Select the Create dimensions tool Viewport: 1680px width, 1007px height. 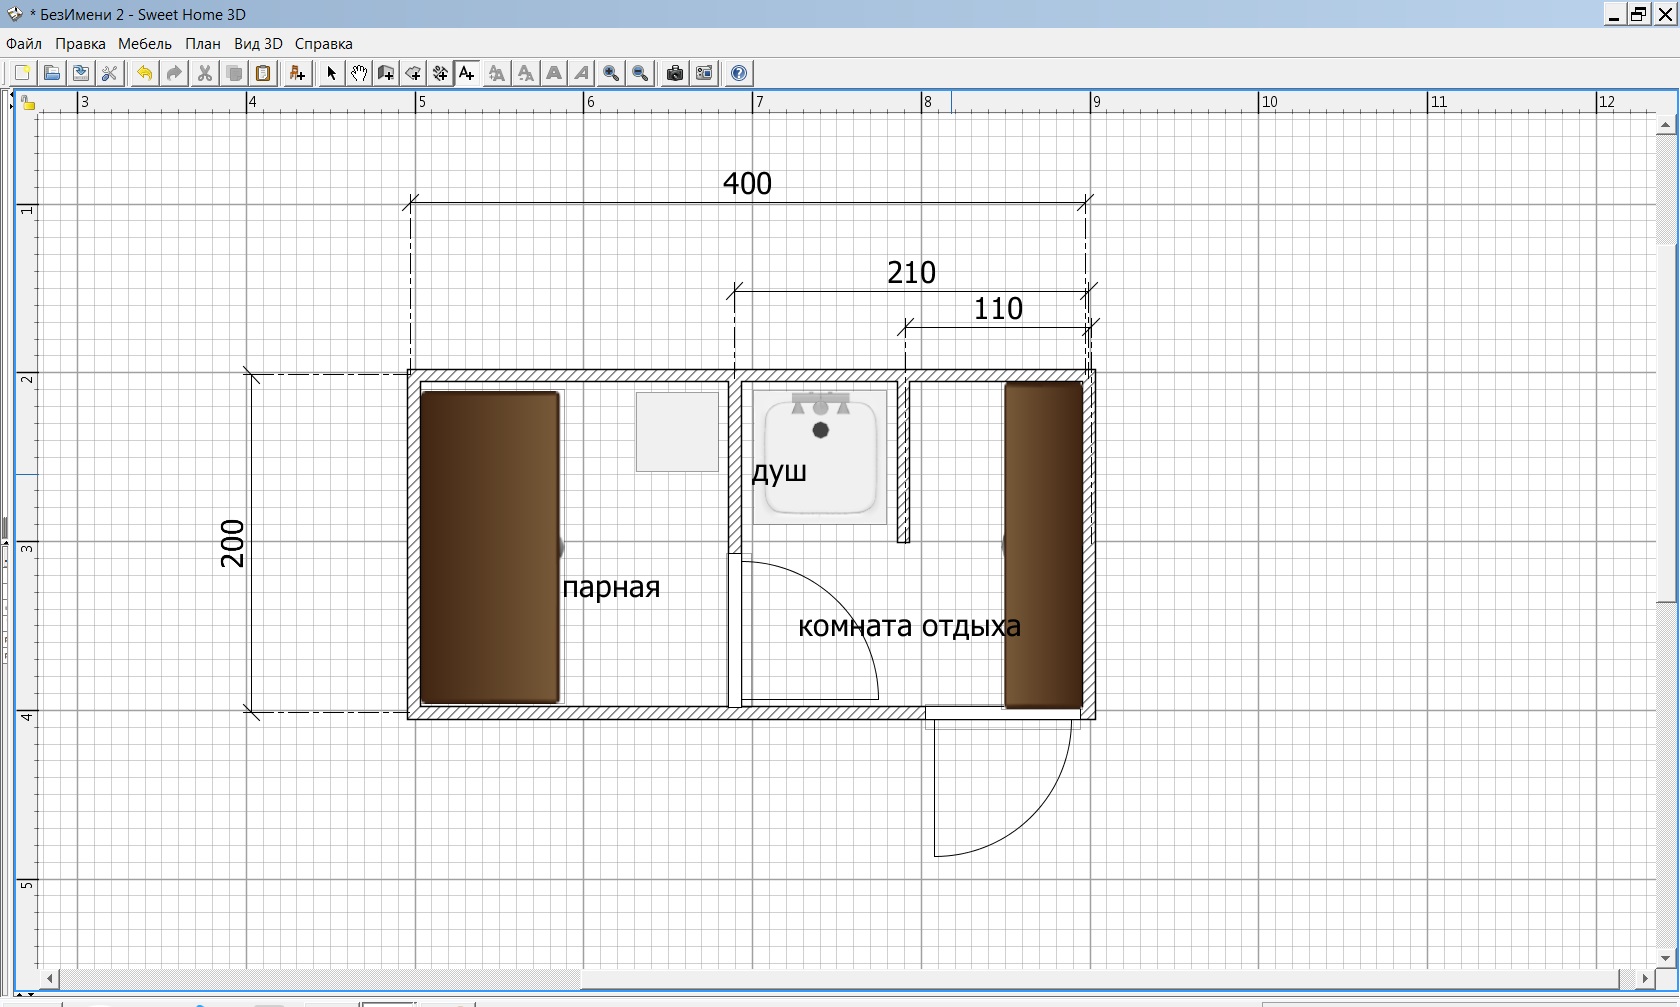coord(439,73)
